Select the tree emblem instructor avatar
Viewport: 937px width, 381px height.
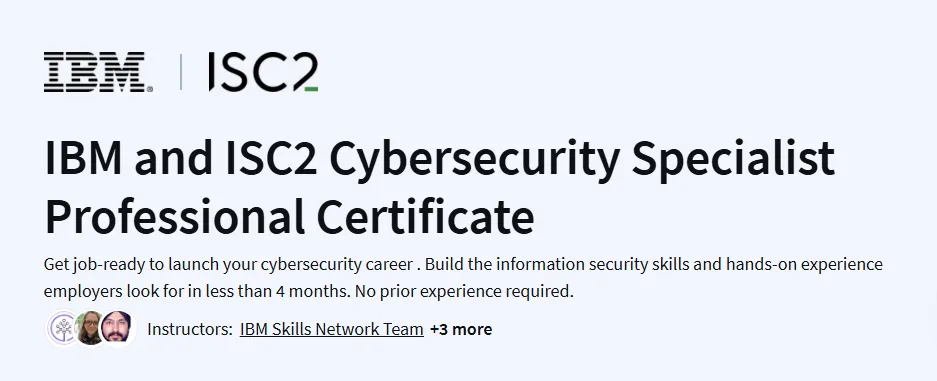(63, 328)
